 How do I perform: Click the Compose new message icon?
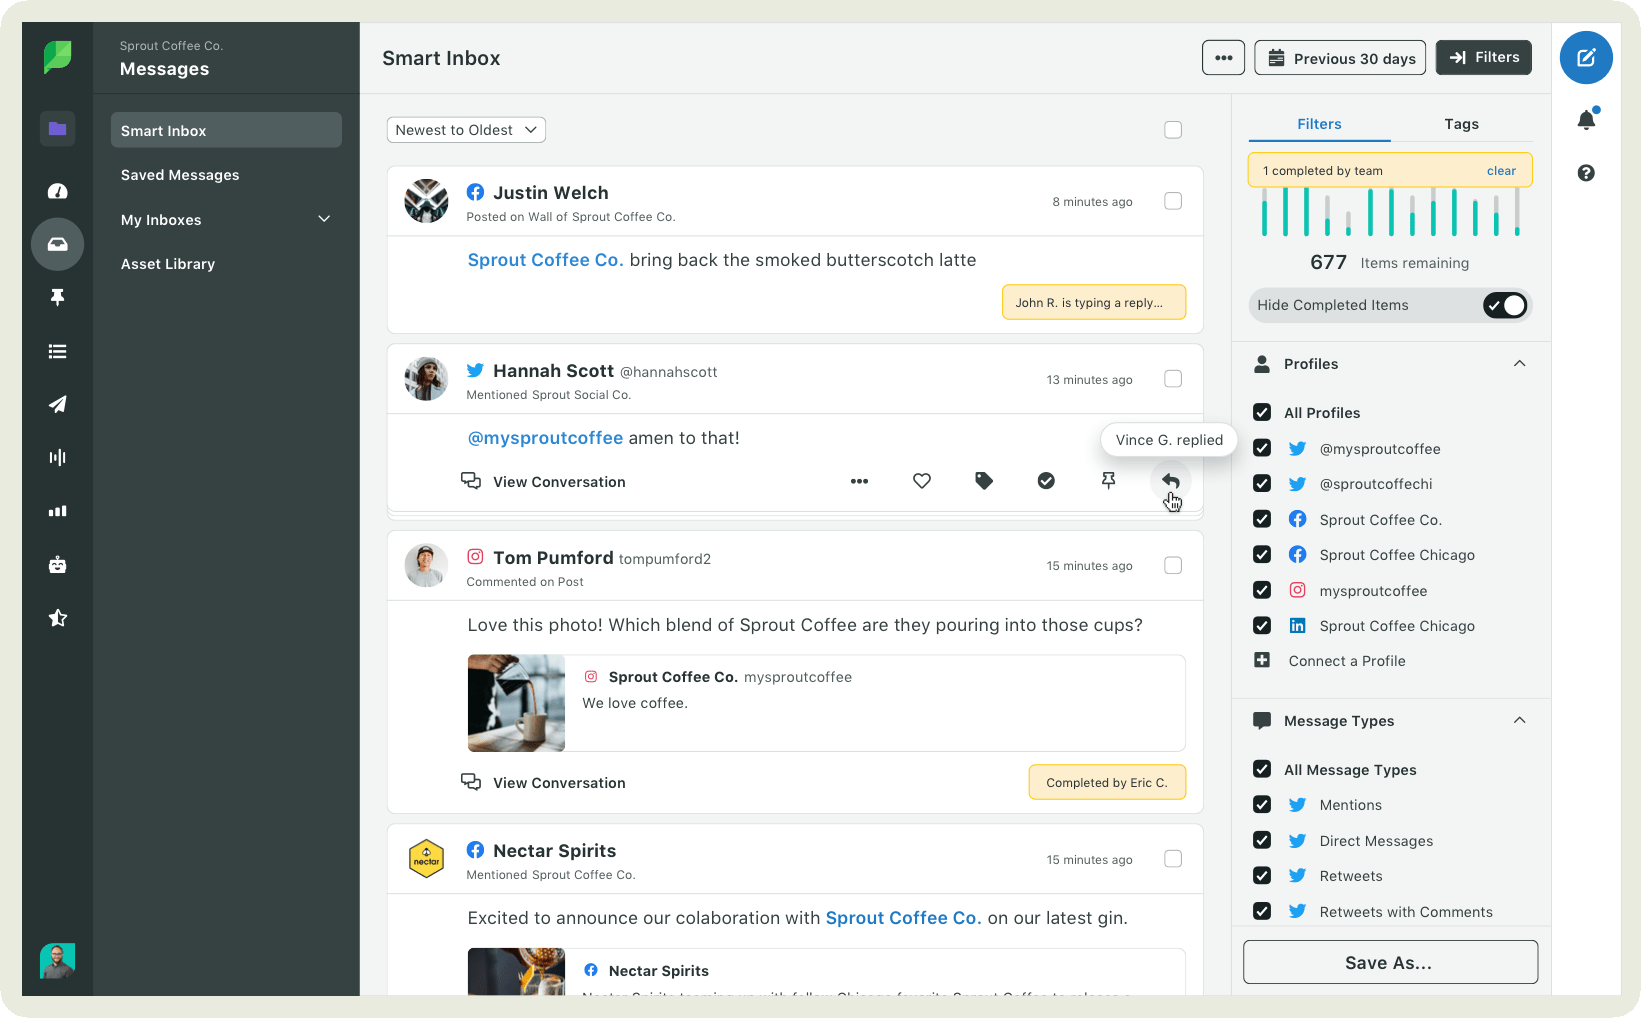click(x=1585, y=58)
